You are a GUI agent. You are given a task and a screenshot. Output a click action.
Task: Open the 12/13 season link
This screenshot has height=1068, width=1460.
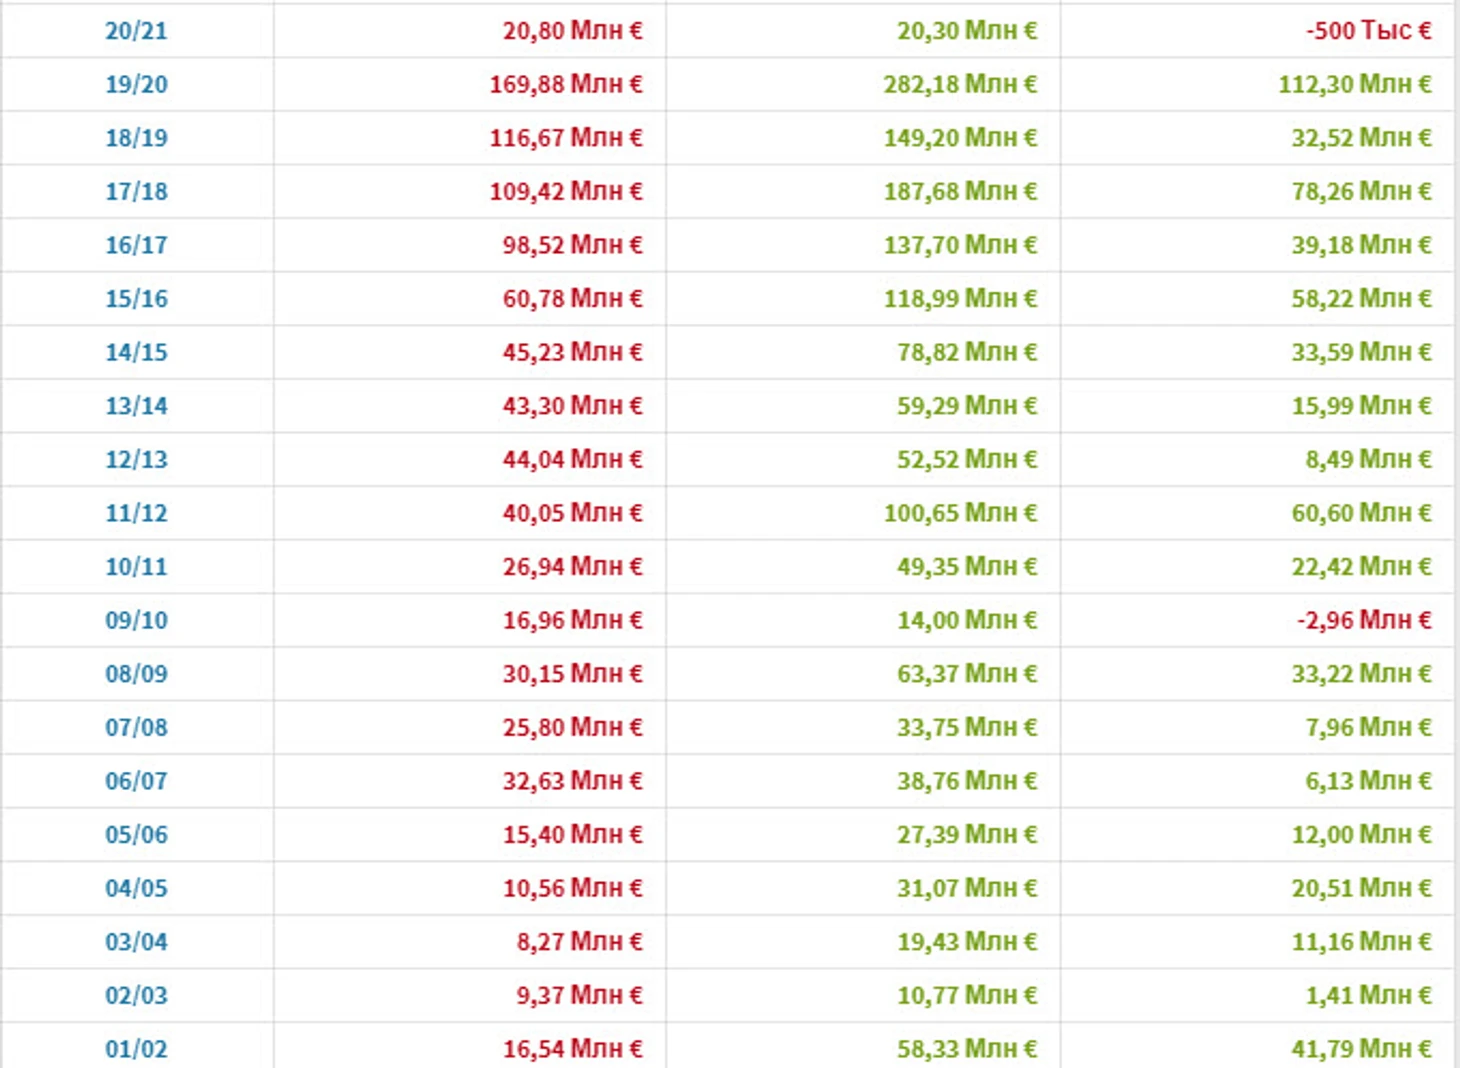point(136,460)
